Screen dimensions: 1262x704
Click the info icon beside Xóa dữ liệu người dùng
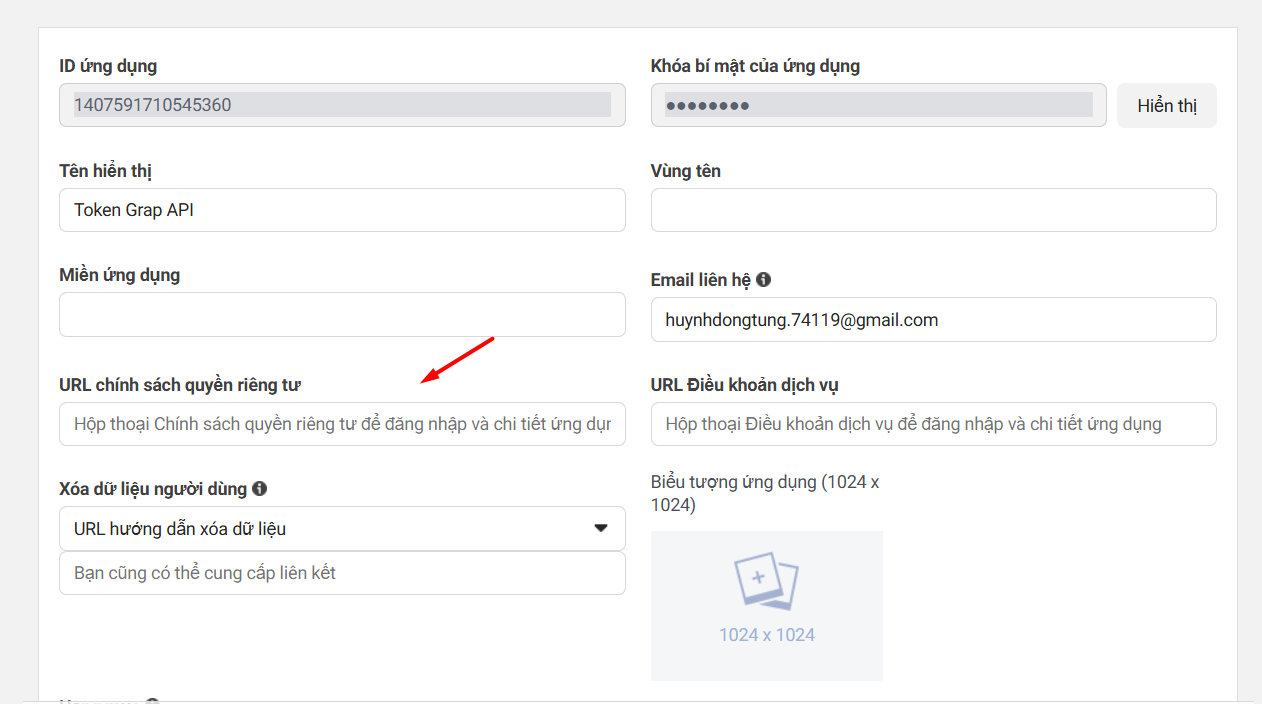[x=260, y=489]
